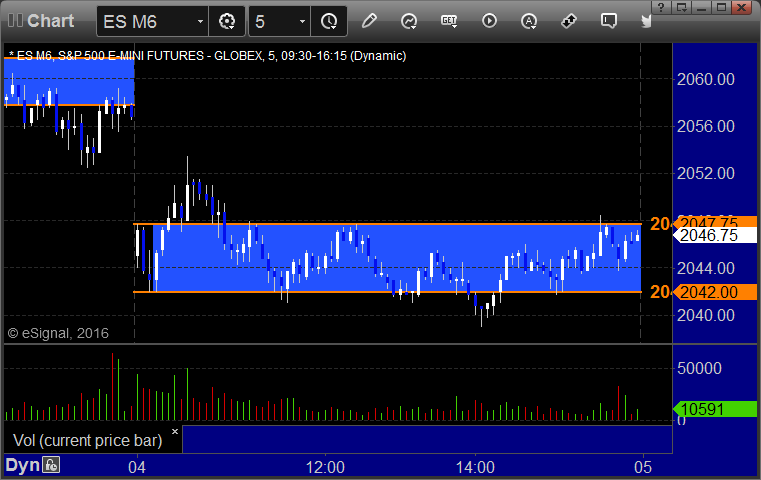Click the chart title ES M6 S&P 500 text
Screen dimensions: 761x480
(207, 56)
